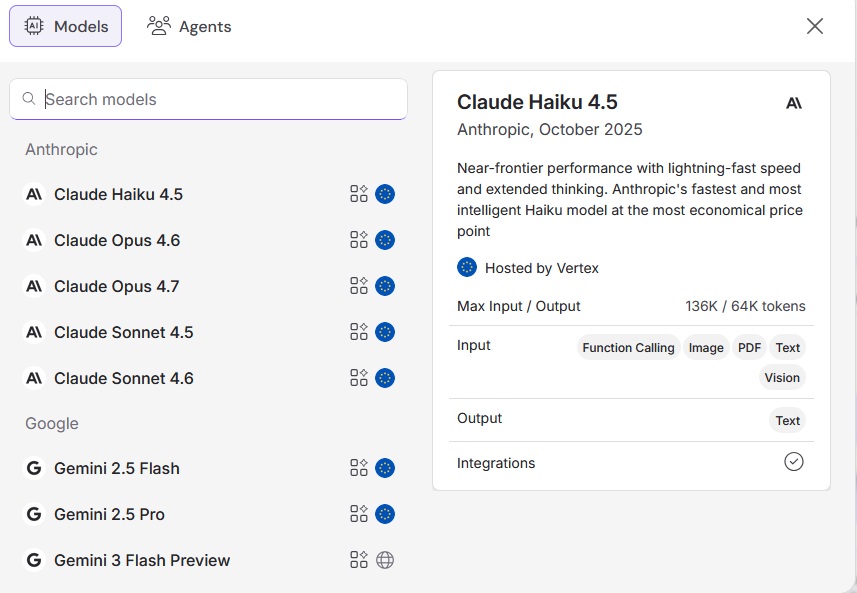Image resolution: width=857 pixels, height=593 pixels.
Task: Click the magnifier icon in search box
Action: [x=28, y=98]
